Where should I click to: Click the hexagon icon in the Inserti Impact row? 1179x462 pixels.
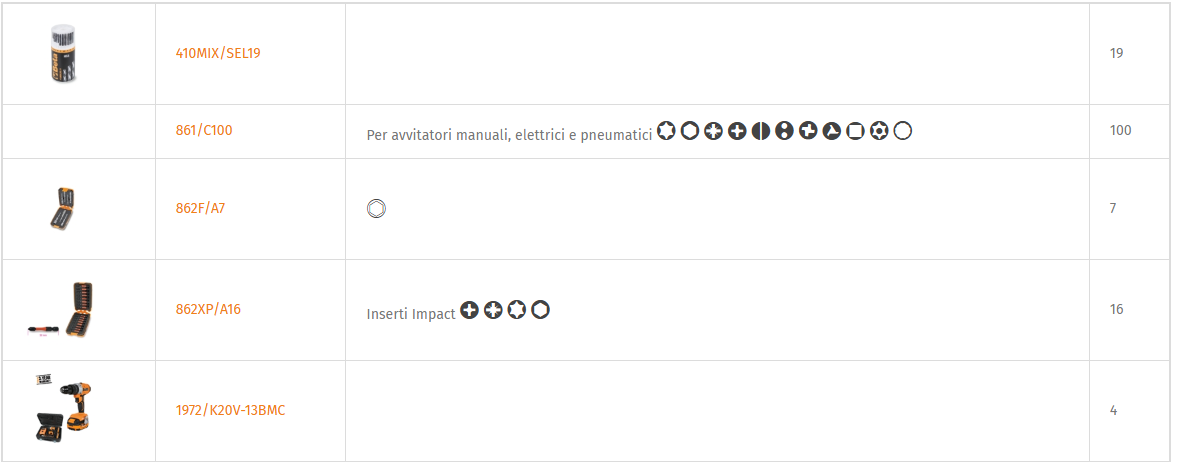click(x=540, y=310)
